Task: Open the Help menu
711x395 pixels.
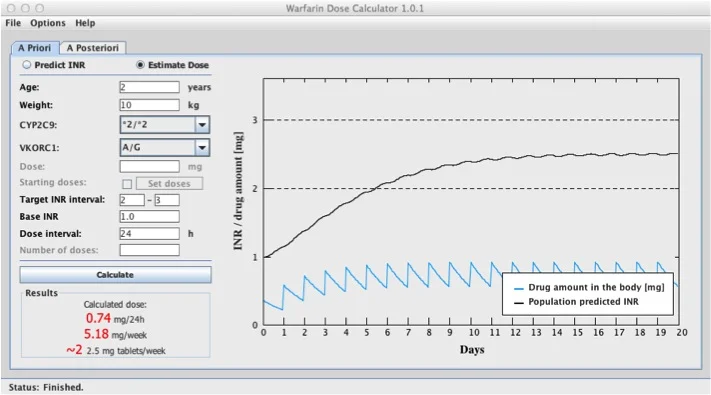Action: coord(85,23)
